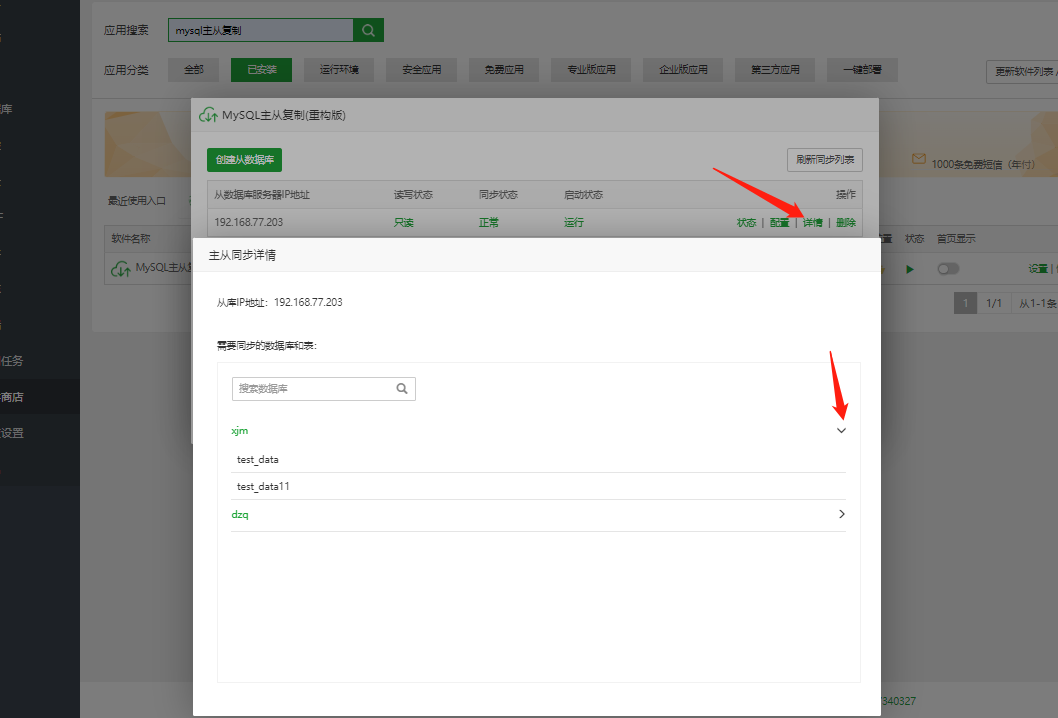Click the 同步状态 column header
1058x718 pixels.
click(x=498, y=195)
